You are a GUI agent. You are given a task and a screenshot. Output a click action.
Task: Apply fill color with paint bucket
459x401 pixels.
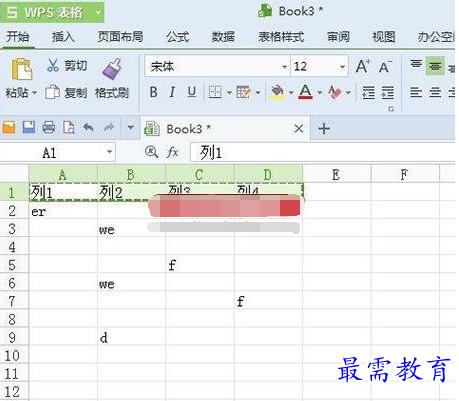coord(277,92)
